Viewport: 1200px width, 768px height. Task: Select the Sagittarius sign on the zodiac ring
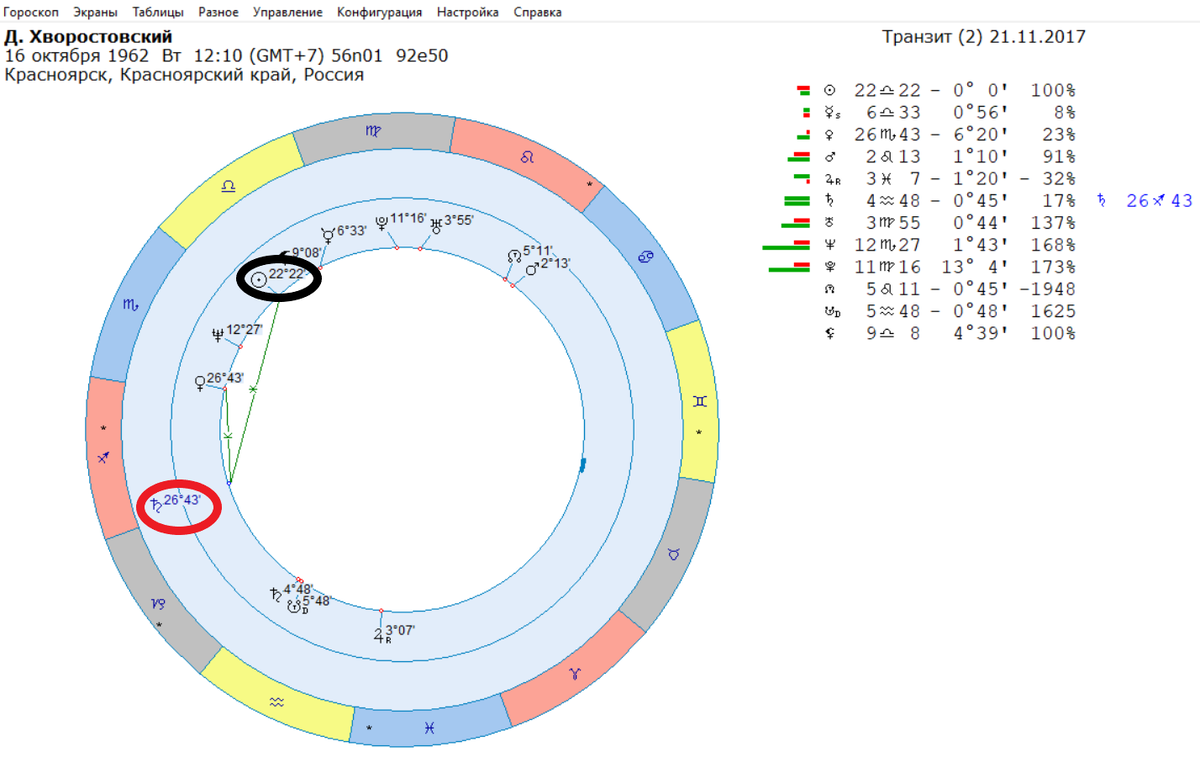[x=102, y=457]
